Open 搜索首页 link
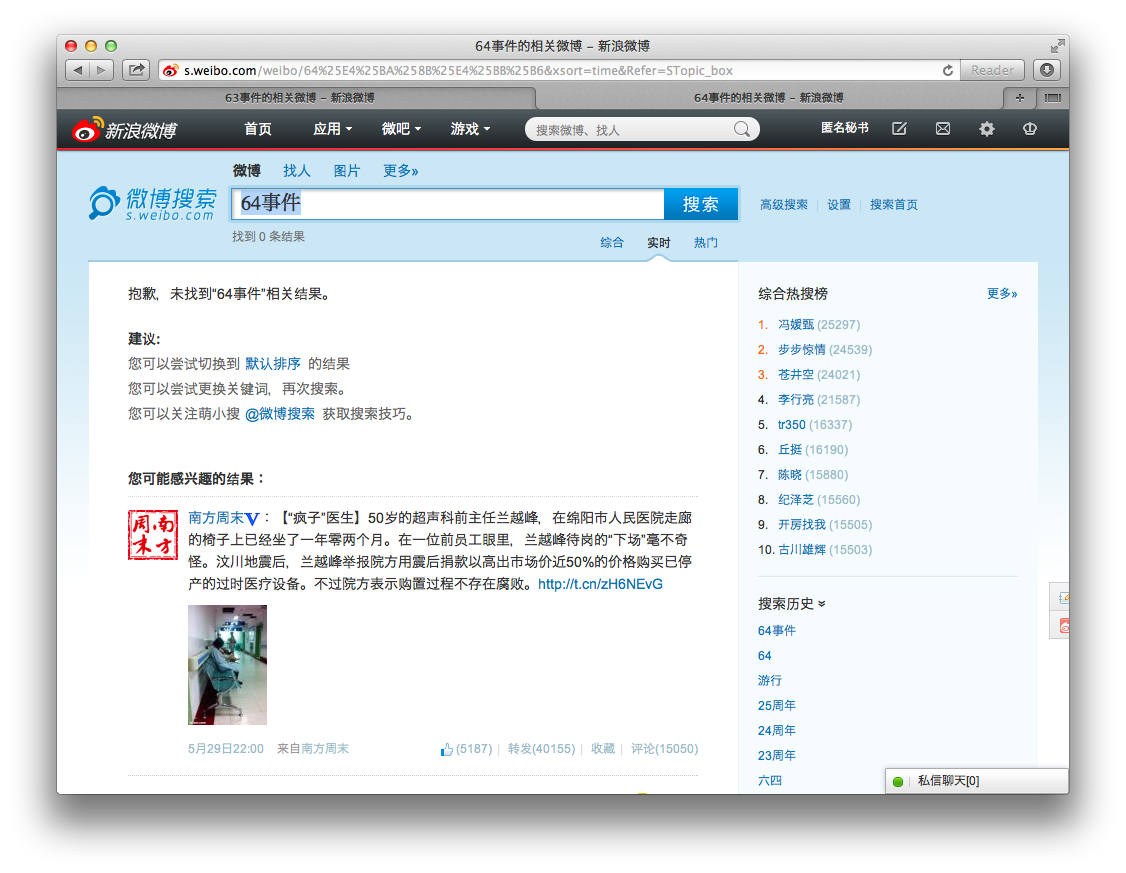This screenshot has width=1126, height=873. click(x=894, y=205)
